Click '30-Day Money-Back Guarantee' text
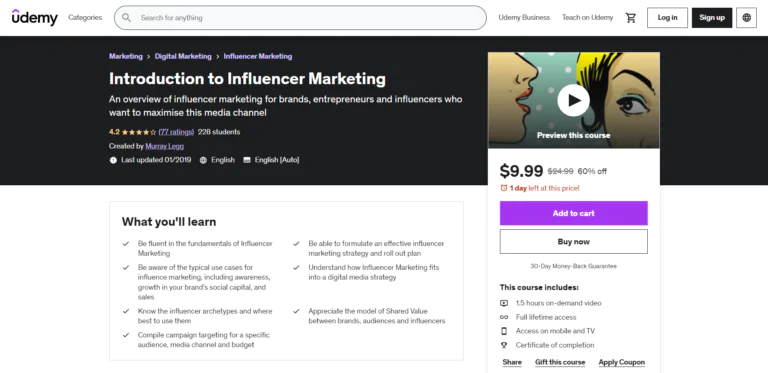 tap(574, 266)
